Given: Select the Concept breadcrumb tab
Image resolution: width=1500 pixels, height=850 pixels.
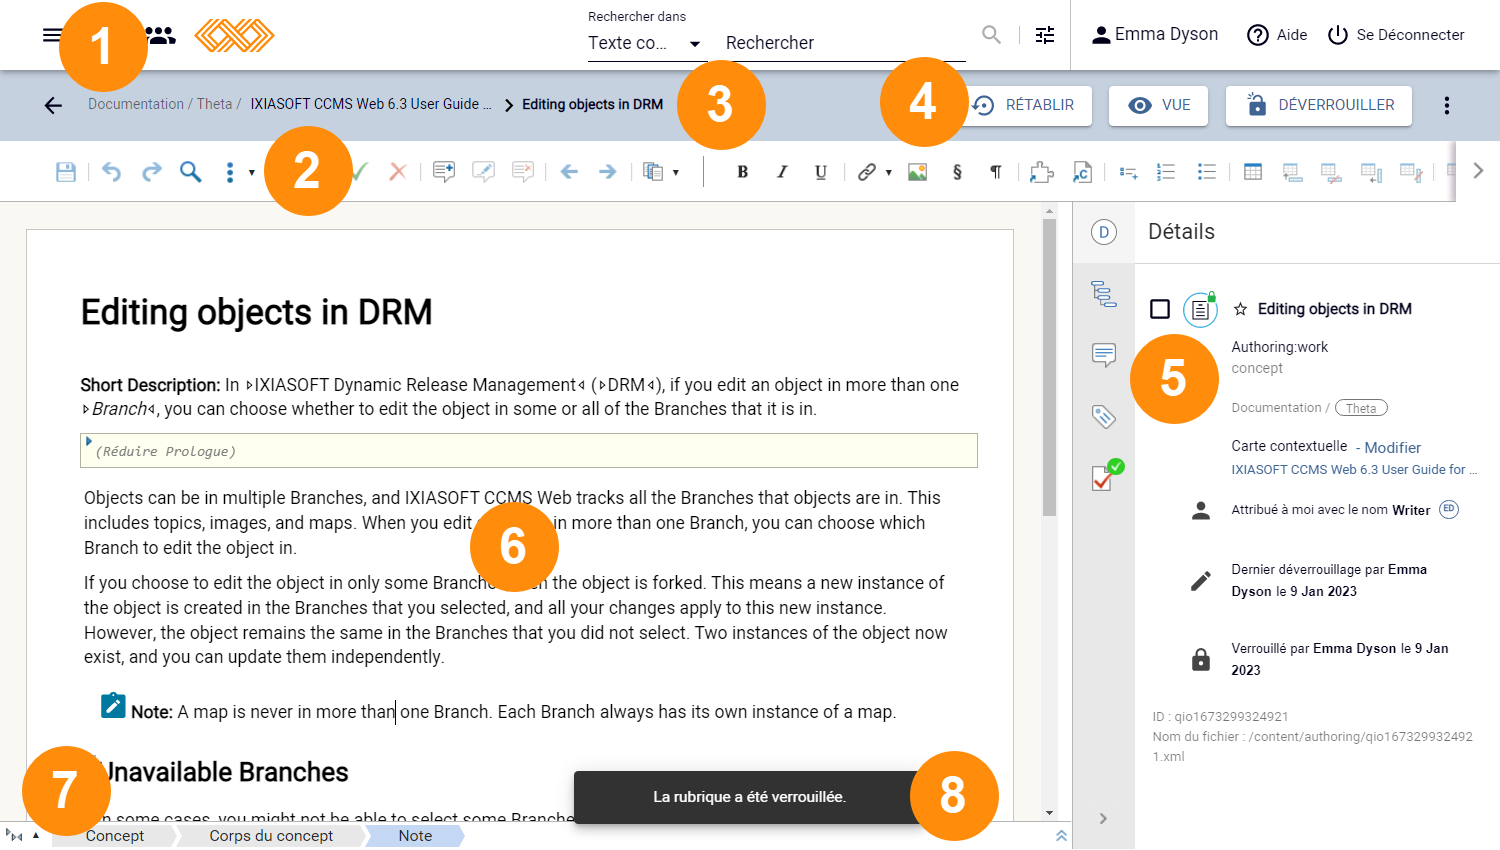Looking at the screenshot, I should click(115, 836).
